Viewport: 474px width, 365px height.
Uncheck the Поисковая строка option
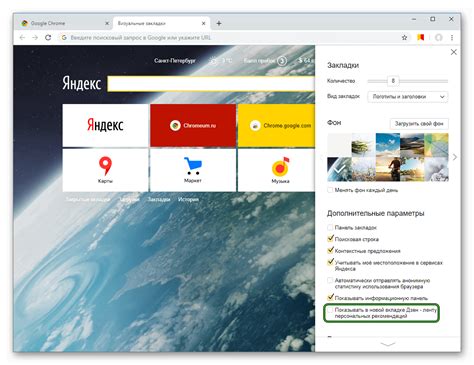(x=330, y=239)
